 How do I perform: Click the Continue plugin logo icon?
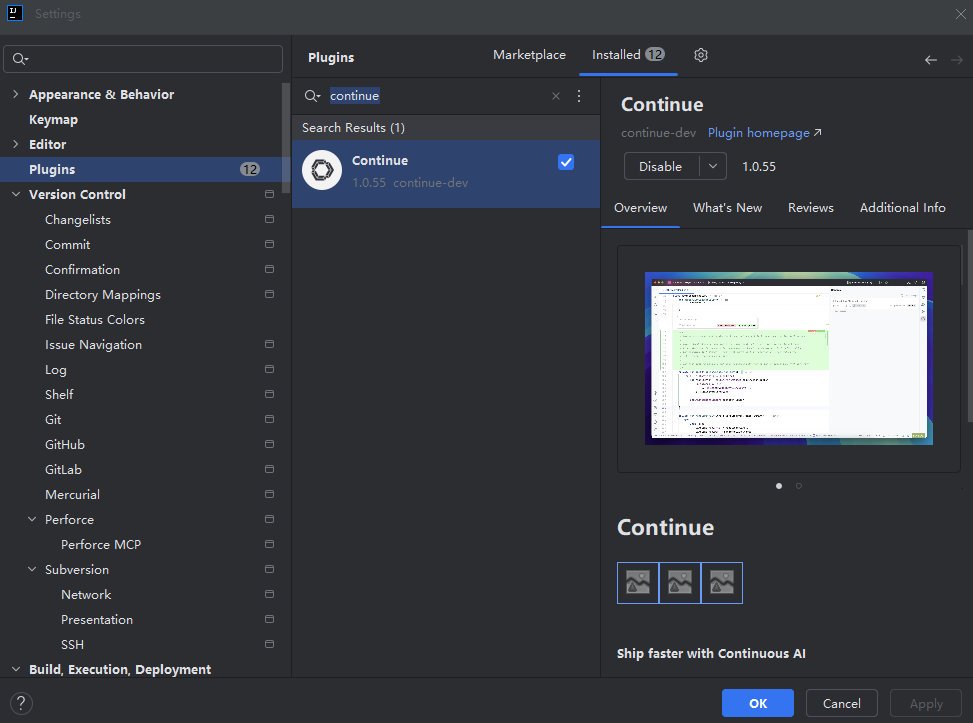(x=322, y=171)
